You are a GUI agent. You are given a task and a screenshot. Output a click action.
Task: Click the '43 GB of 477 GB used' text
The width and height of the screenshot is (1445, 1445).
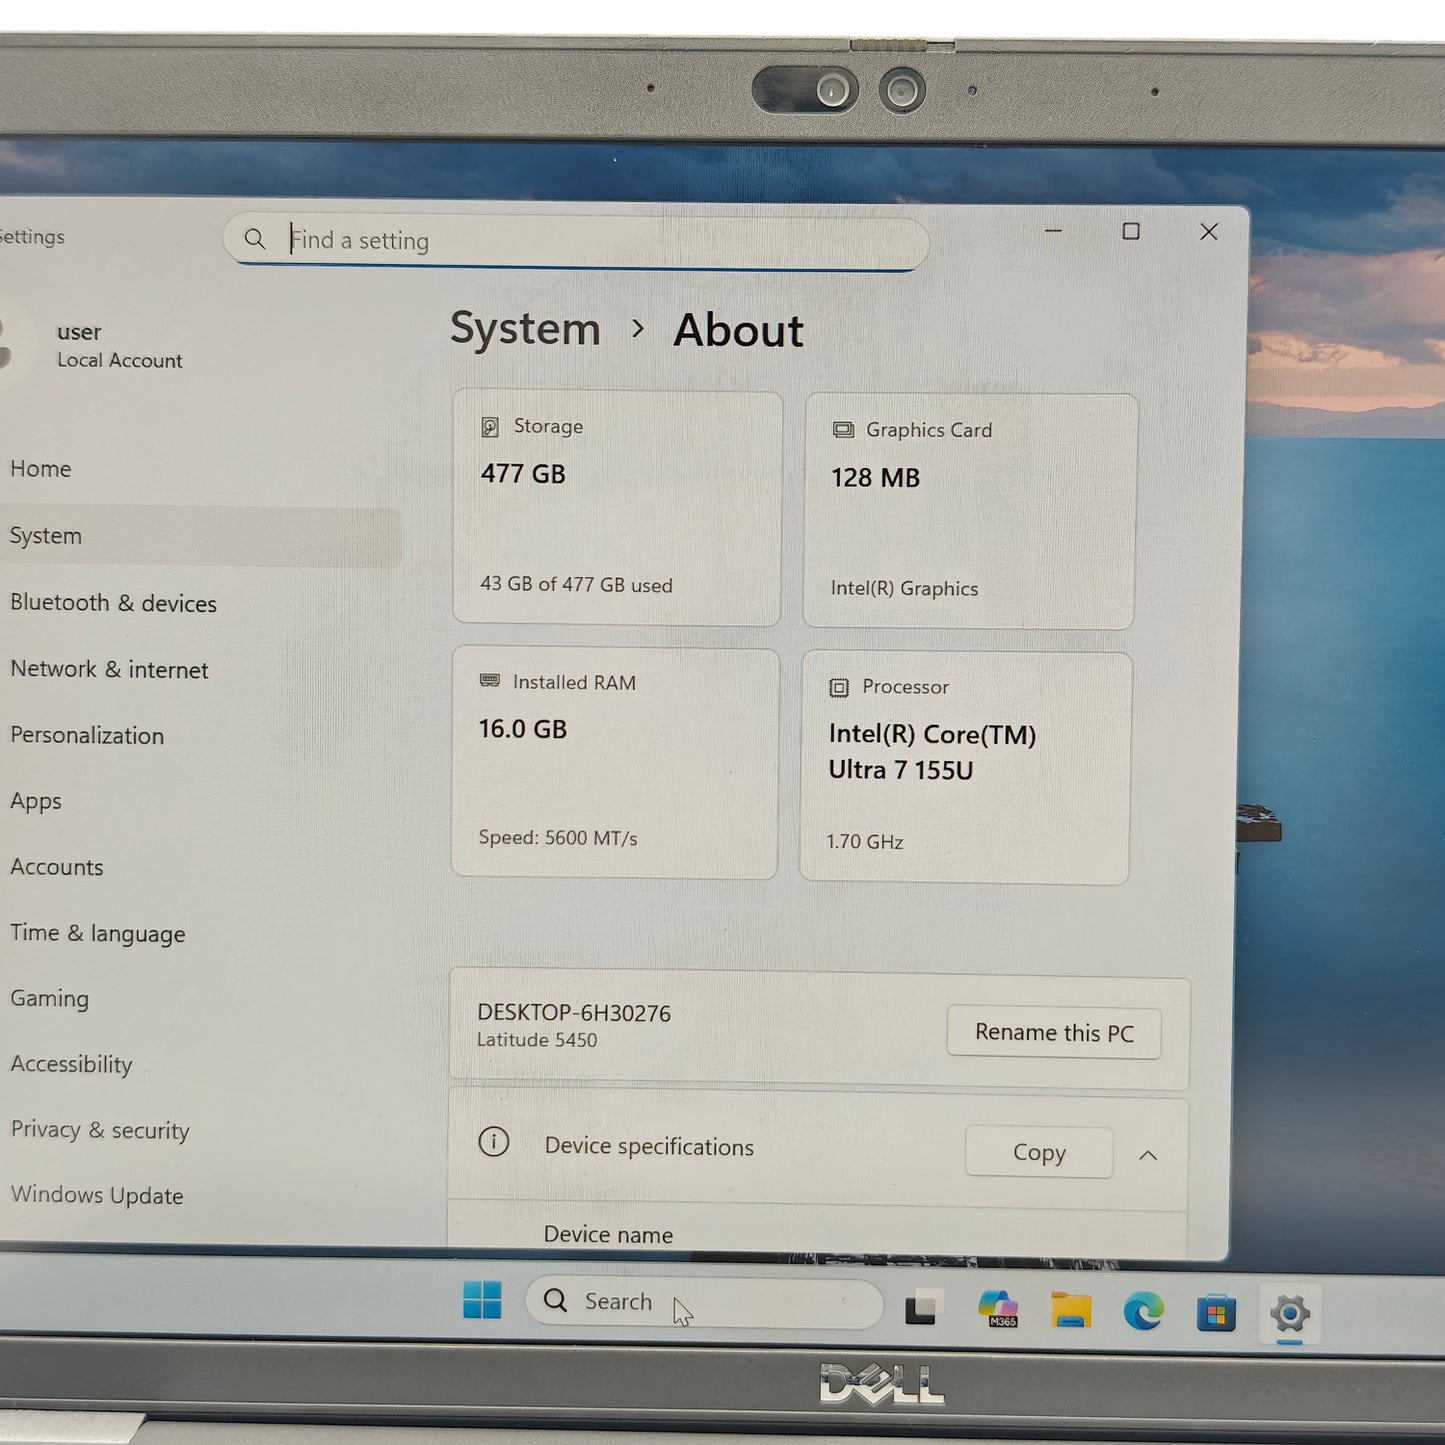(x=576, y=584)
